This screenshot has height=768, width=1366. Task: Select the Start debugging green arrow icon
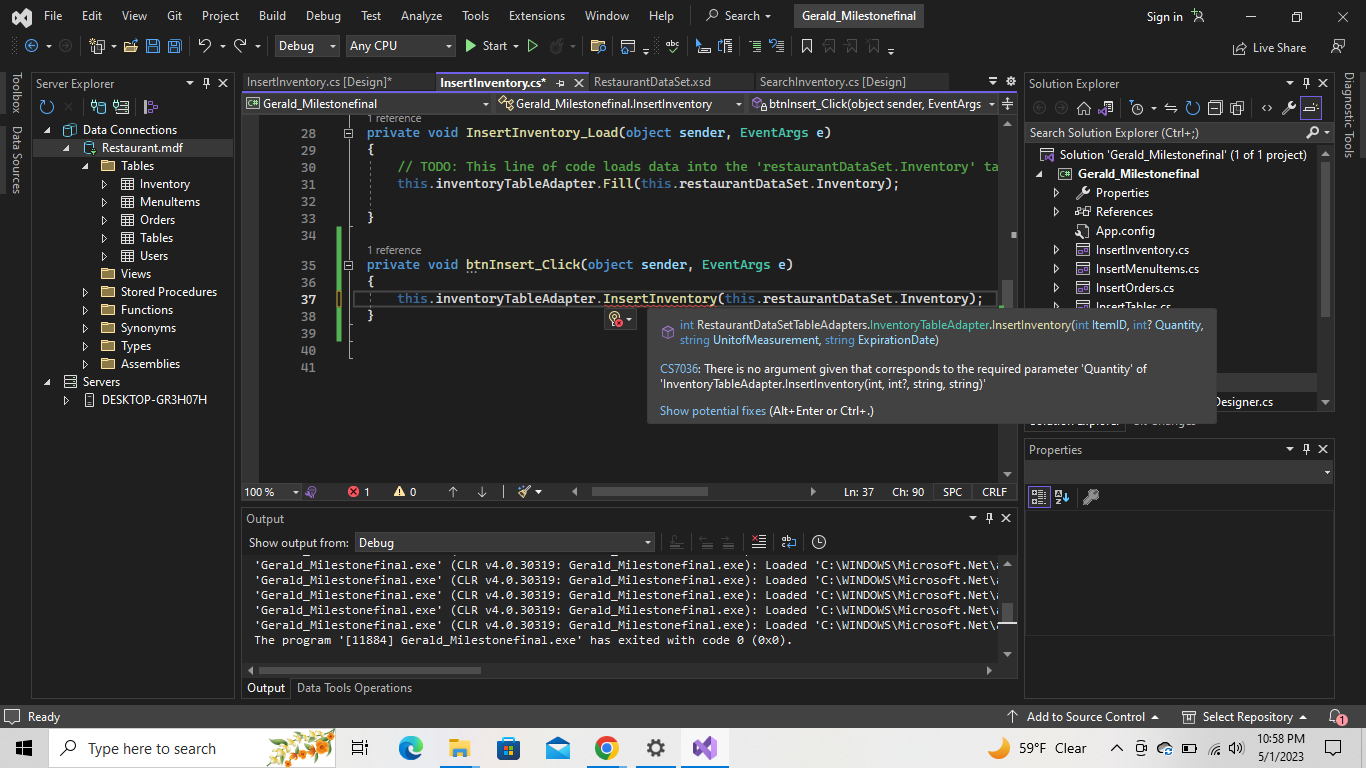point(469,46)
